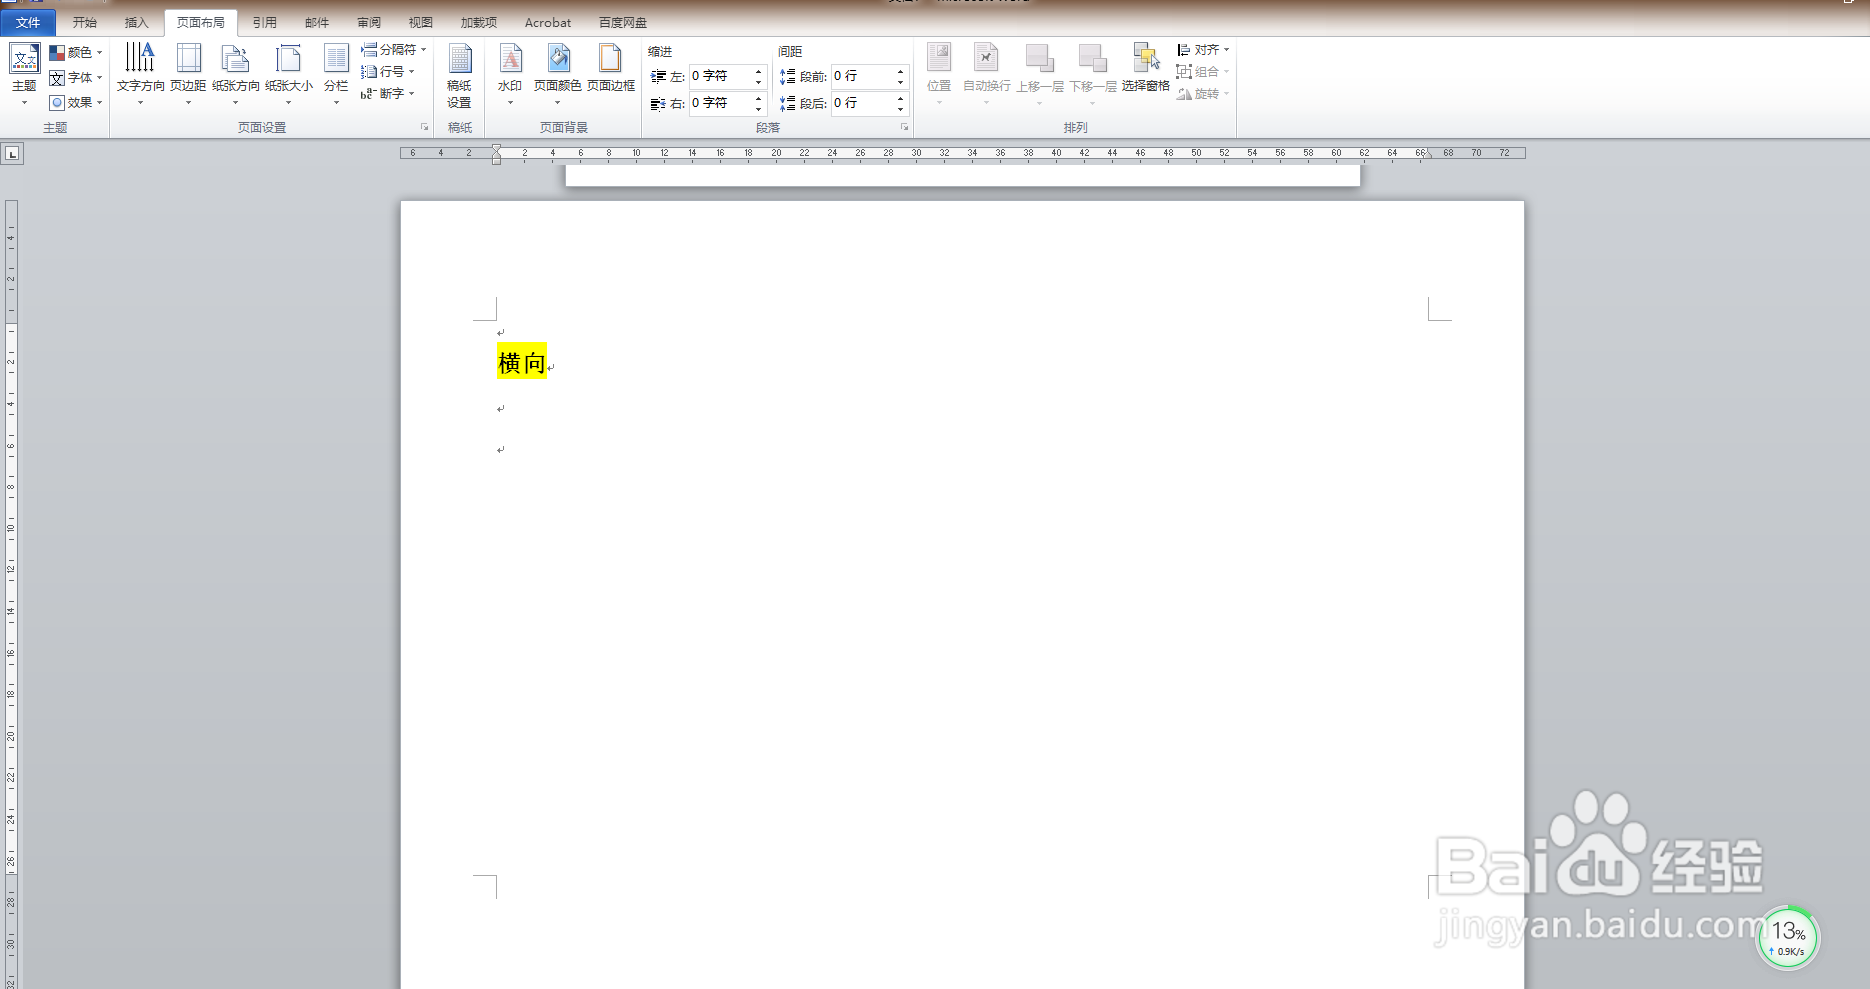Switch to the 插入 insert tab

(x=136, y=22)
